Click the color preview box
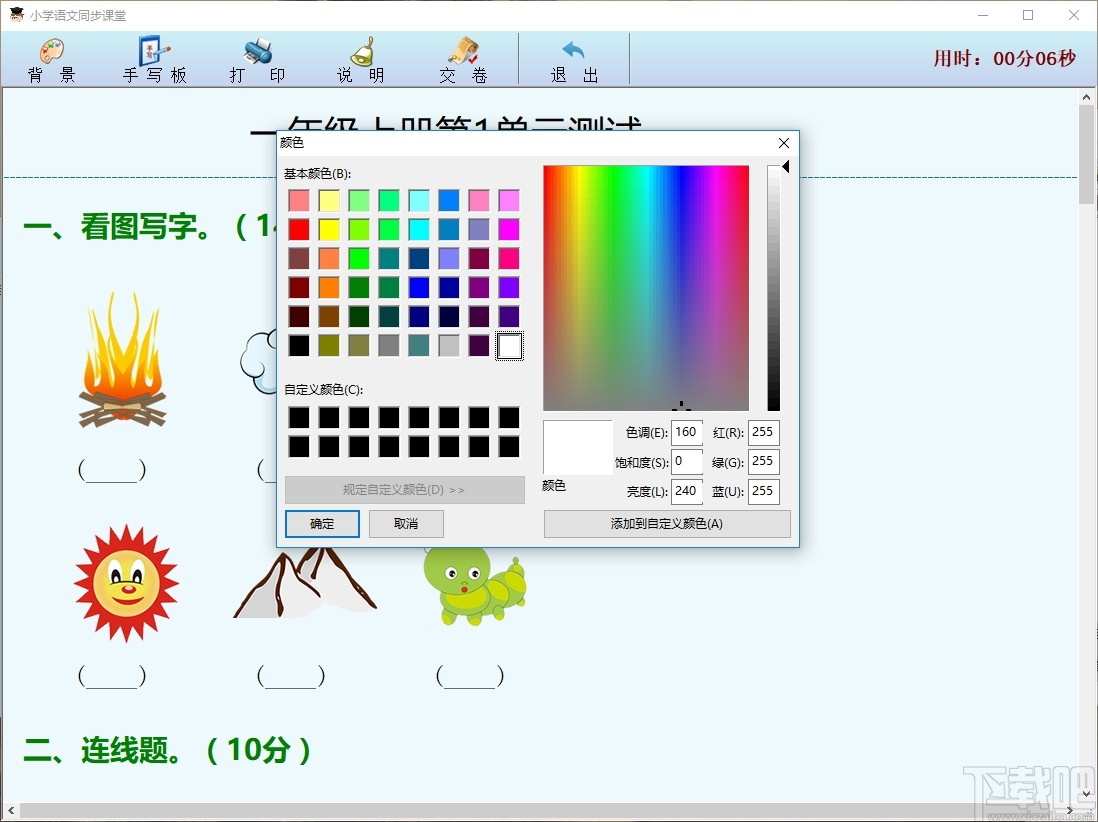 tap(578, 447)
